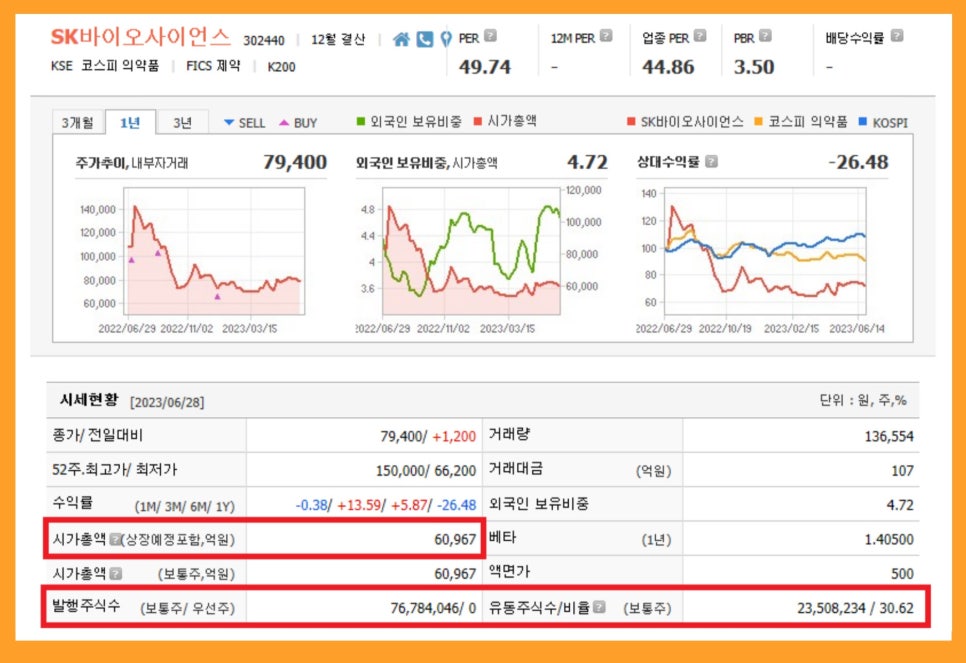Click the 단위 : 원, 주,% note
This screenshot has height=663, width=966.
point(862,401)
